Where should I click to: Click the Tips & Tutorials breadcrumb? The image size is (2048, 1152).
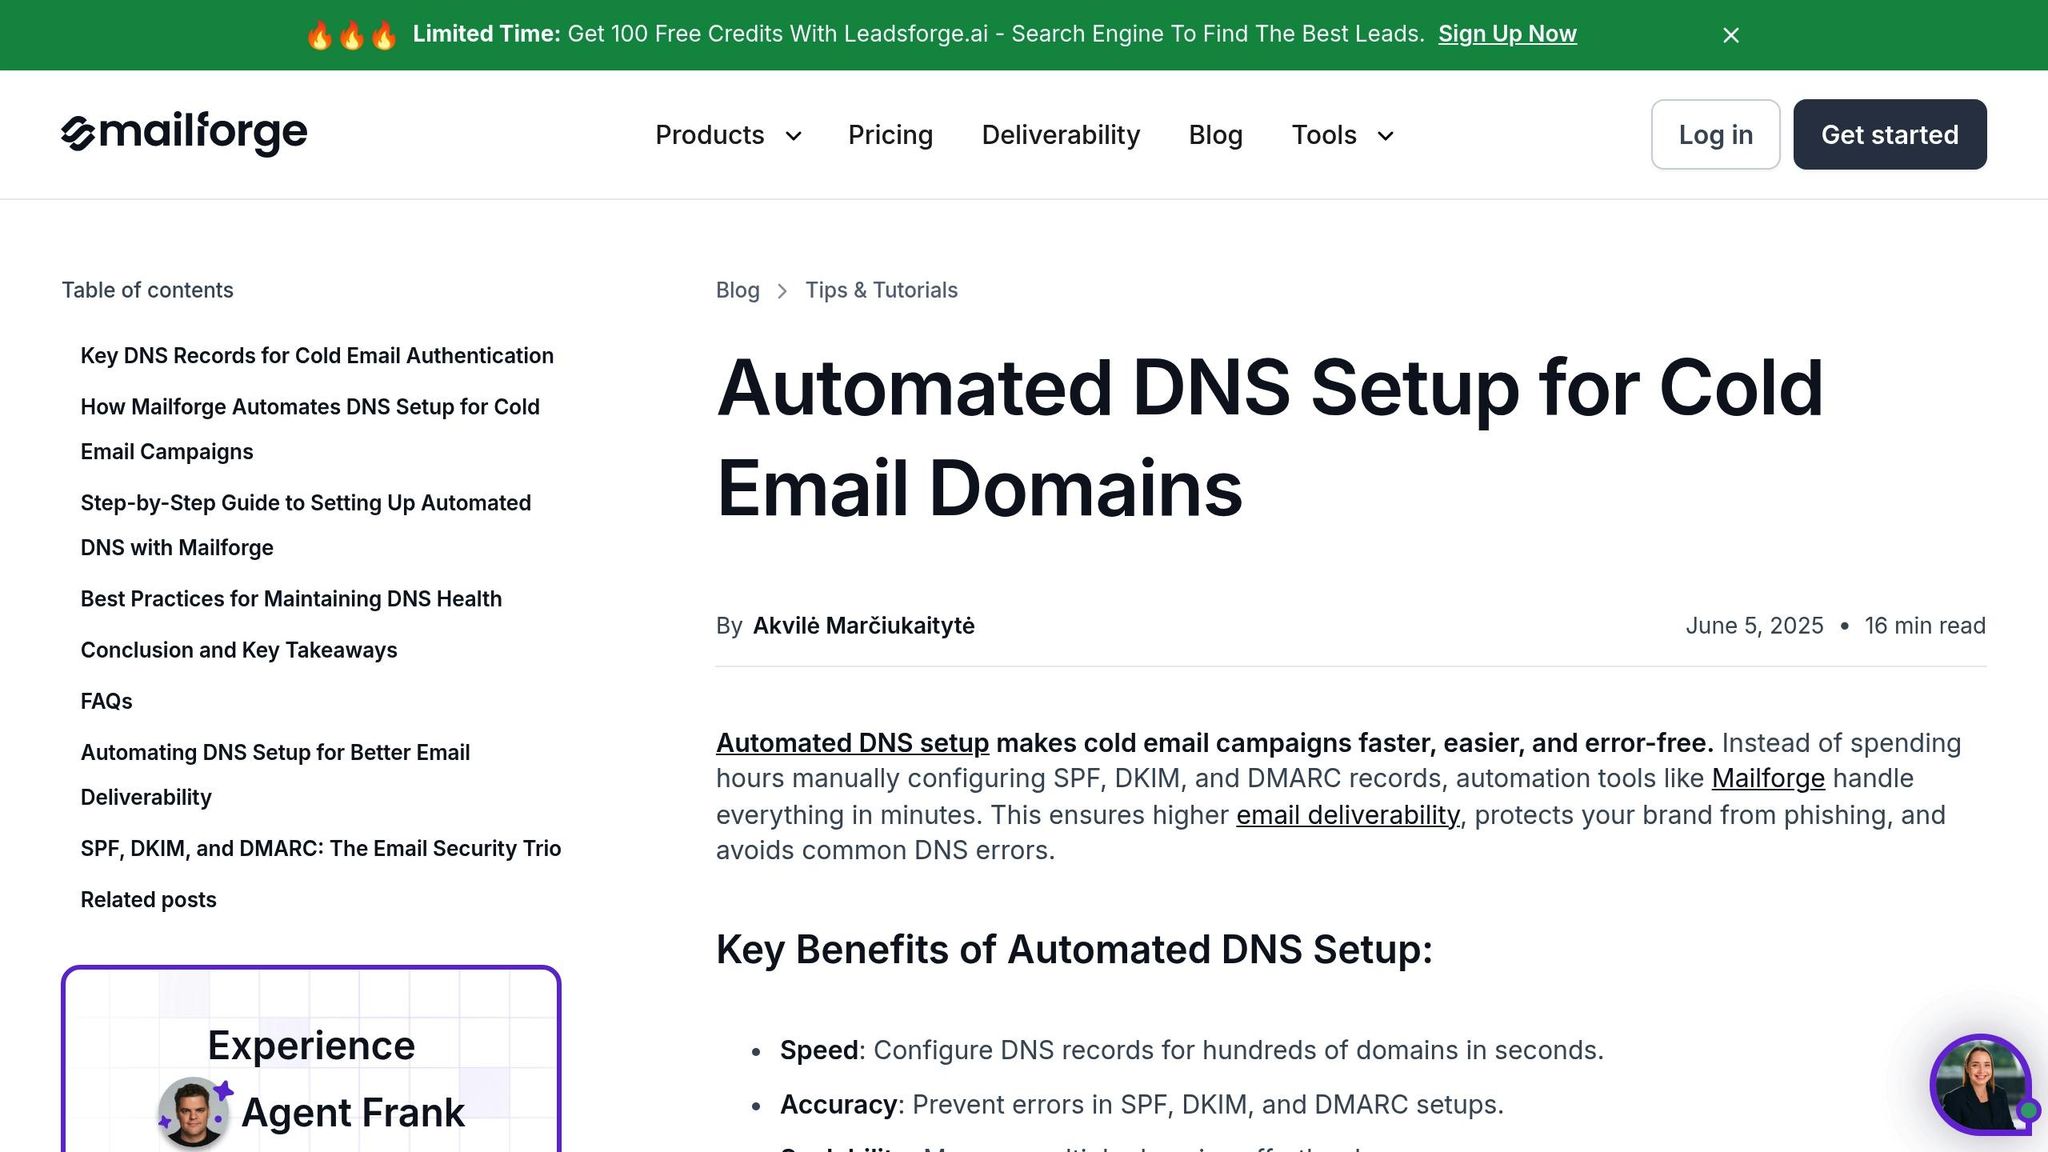[881, 290]
